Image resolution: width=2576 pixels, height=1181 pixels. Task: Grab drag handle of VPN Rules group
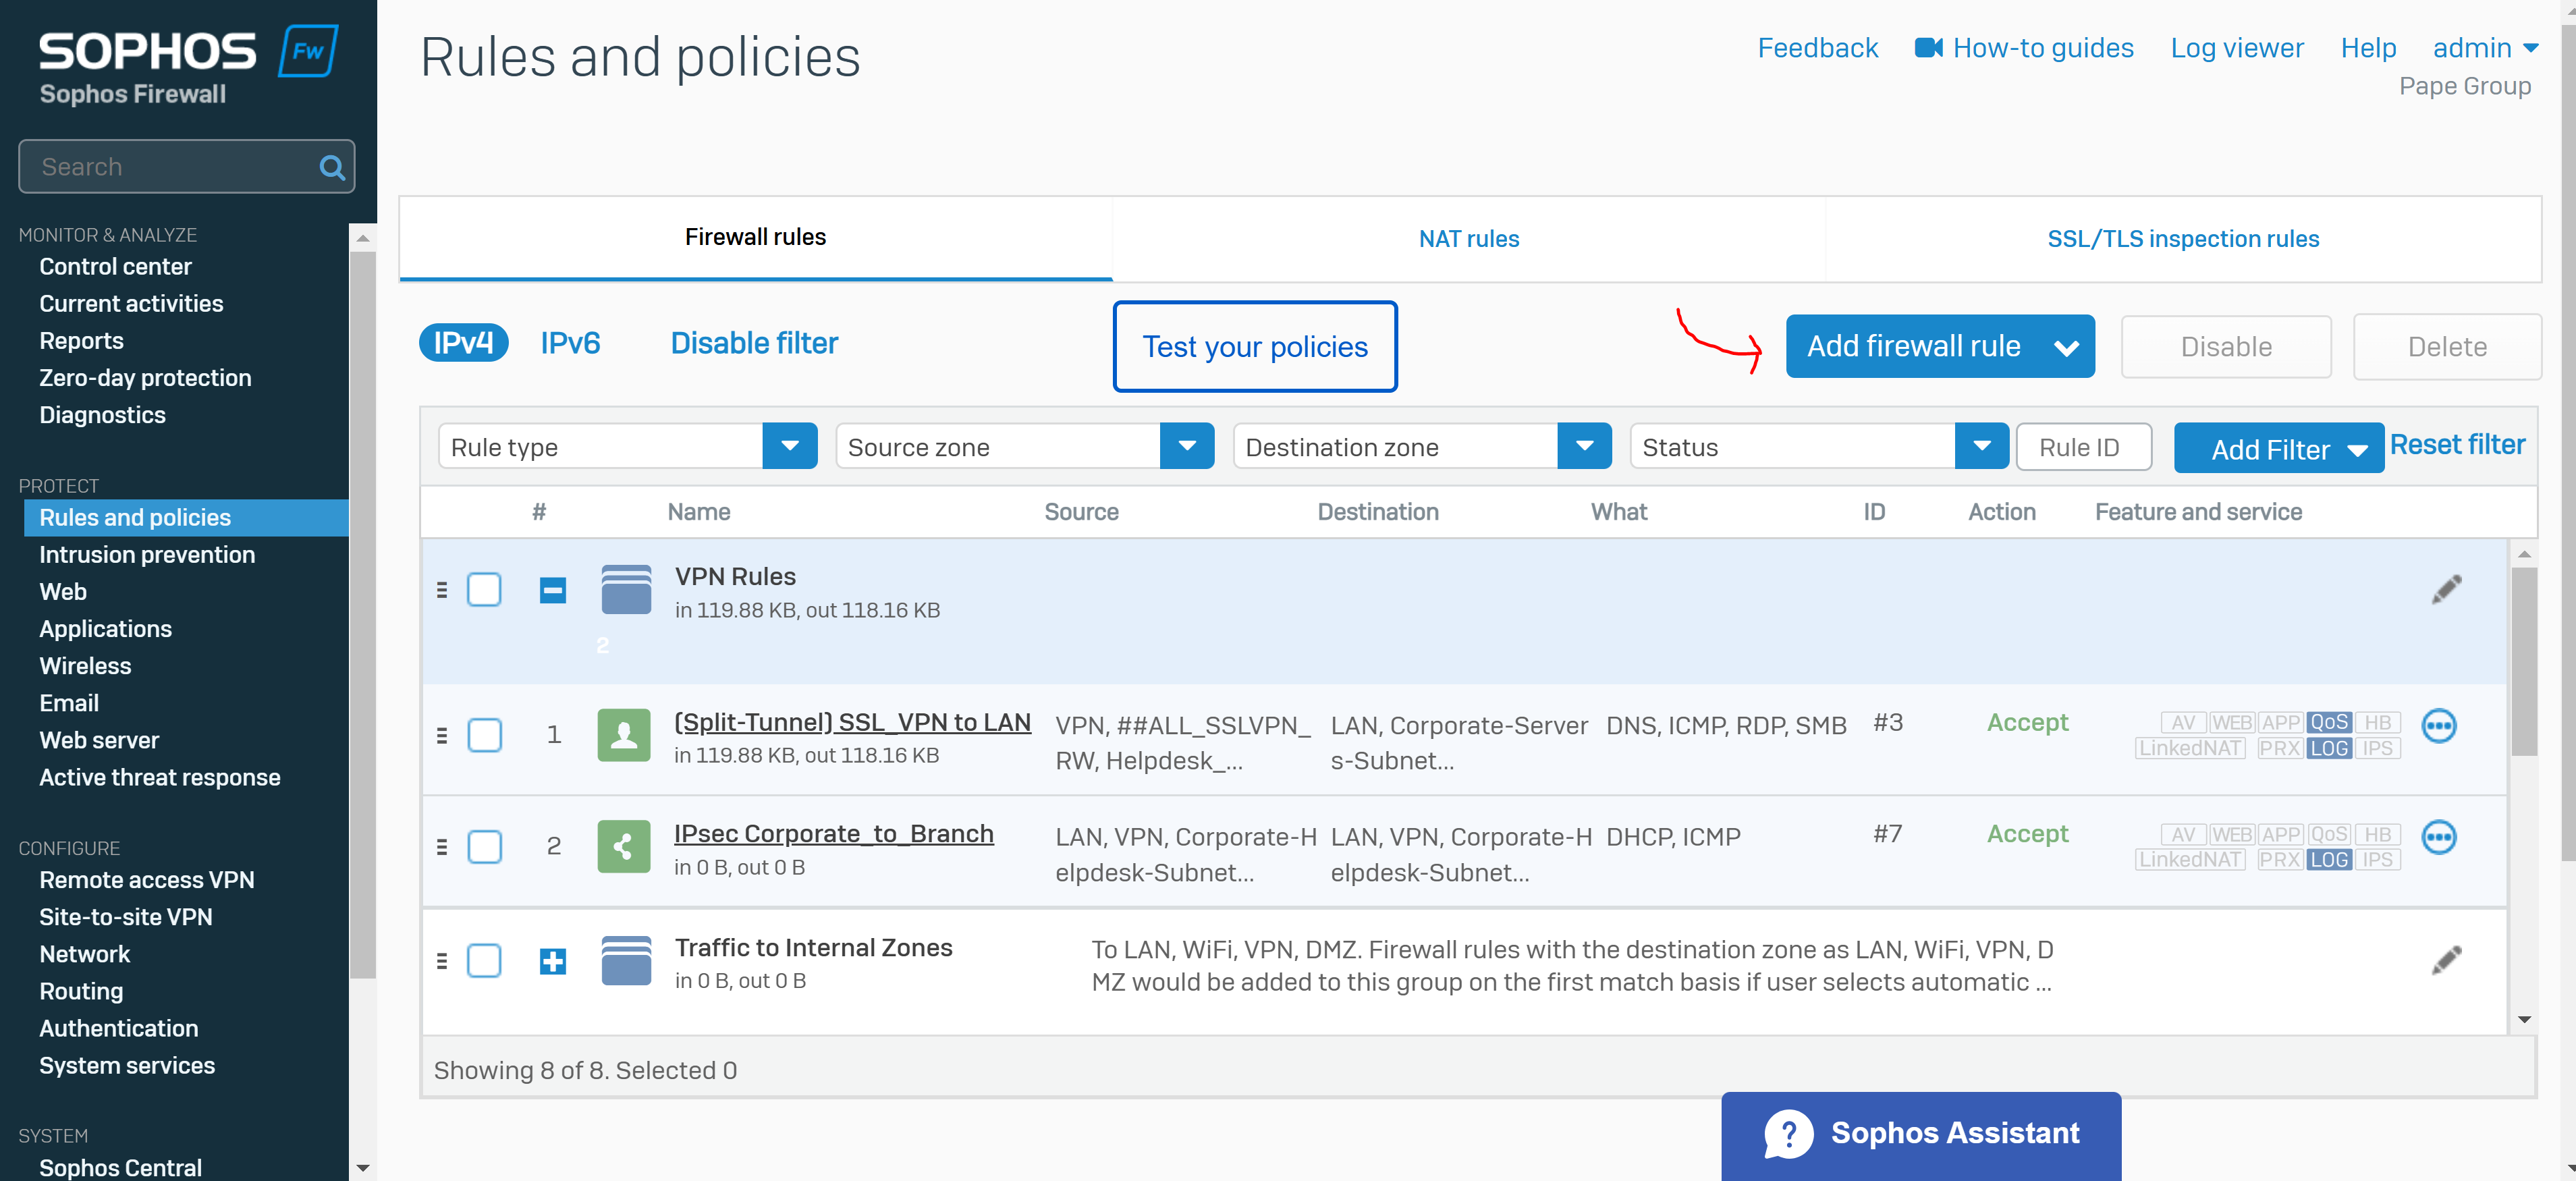pyautogui.click(x=442, y=590)
